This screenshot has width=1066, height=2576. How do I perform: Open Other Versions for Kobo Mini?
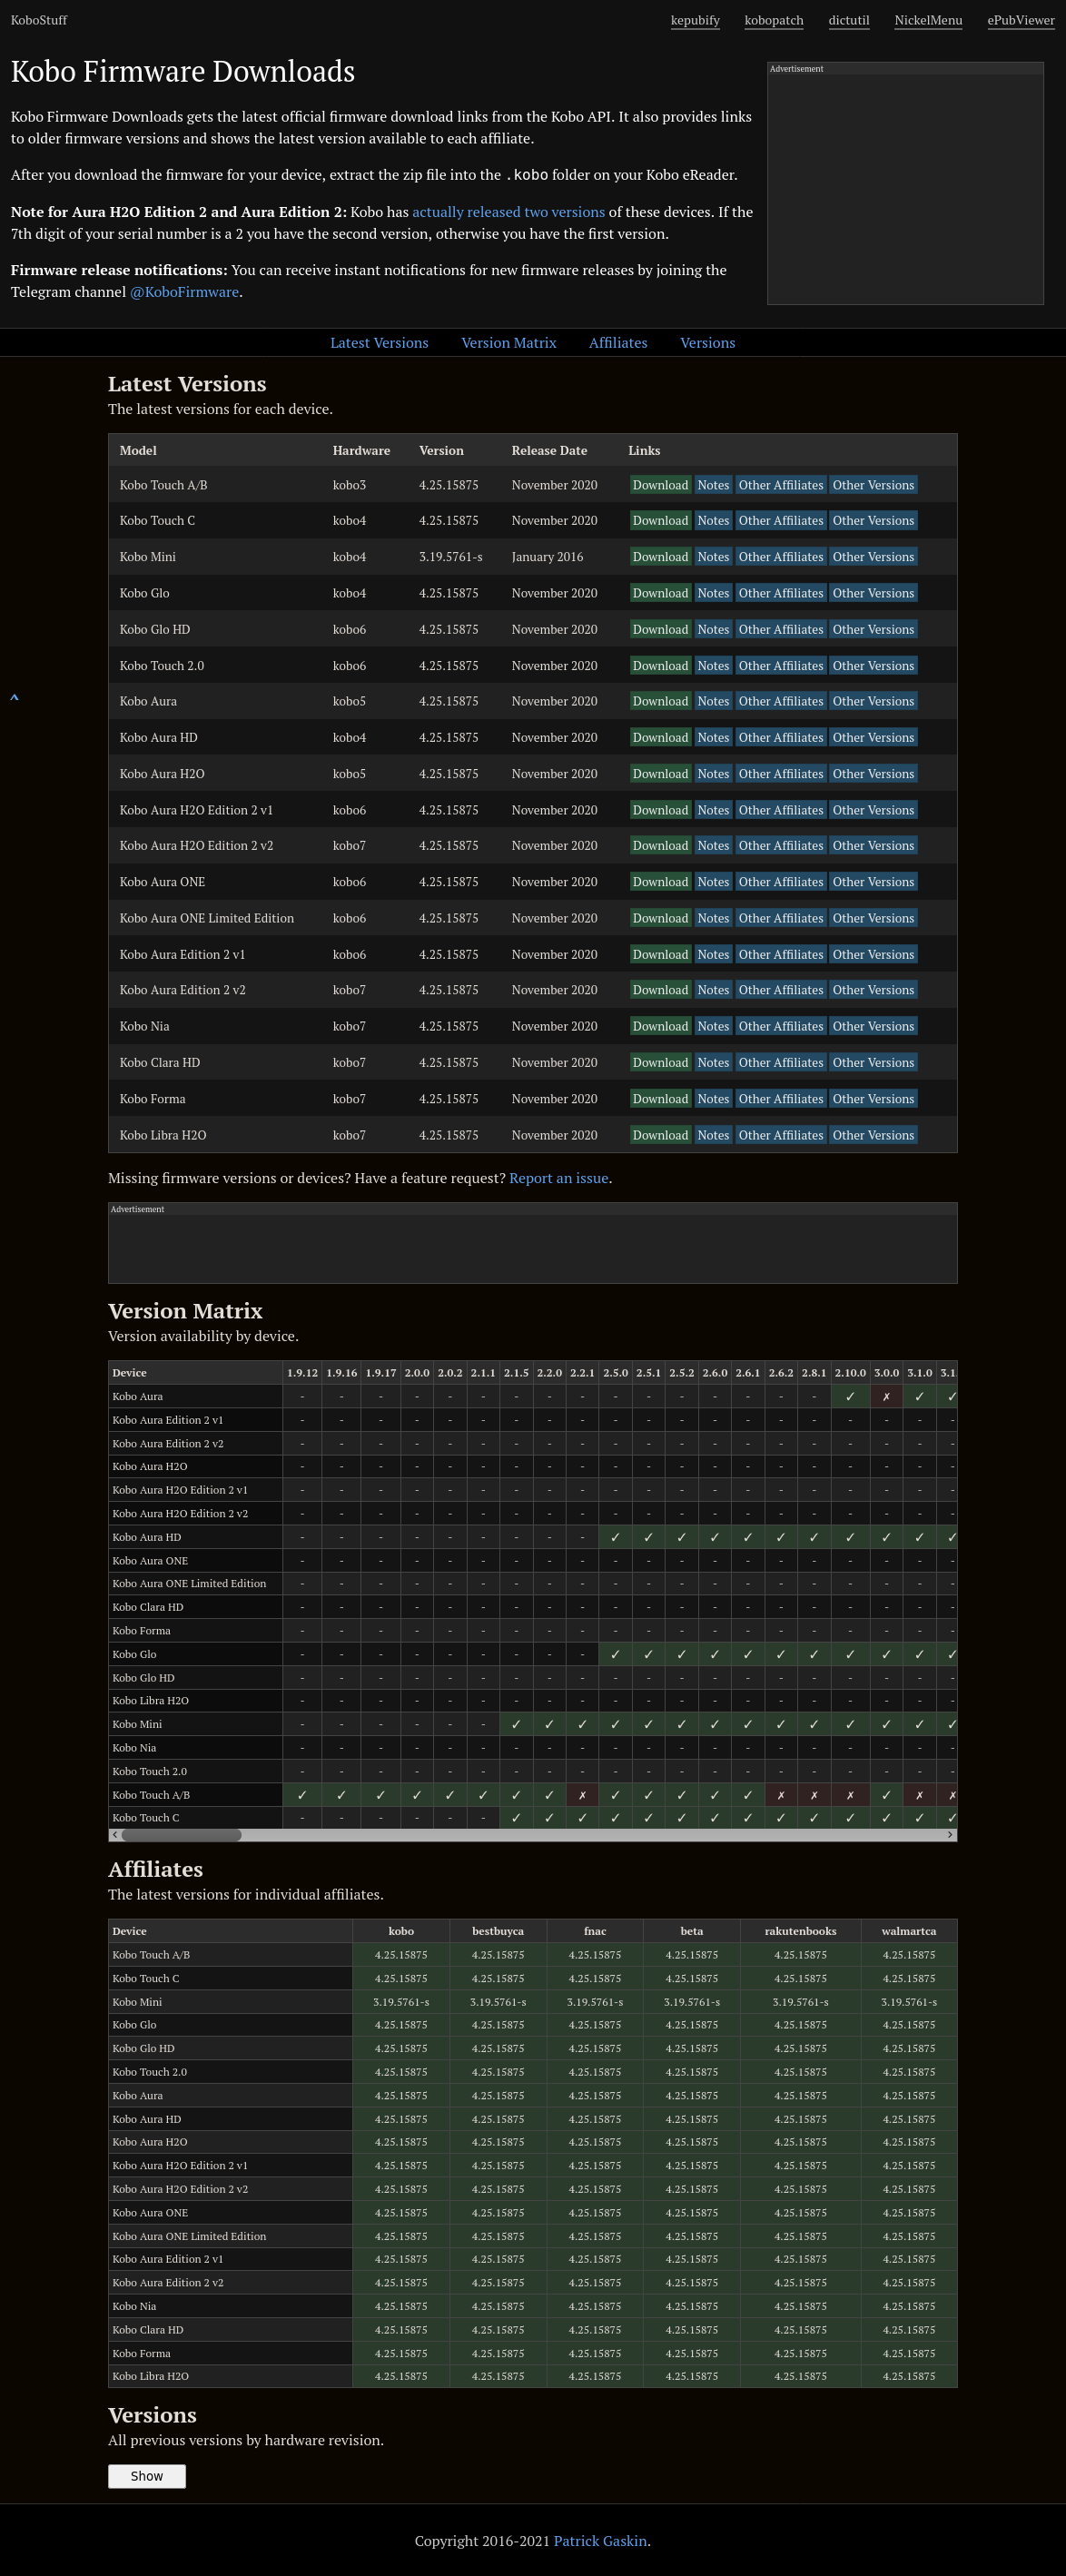pos(873,557)
